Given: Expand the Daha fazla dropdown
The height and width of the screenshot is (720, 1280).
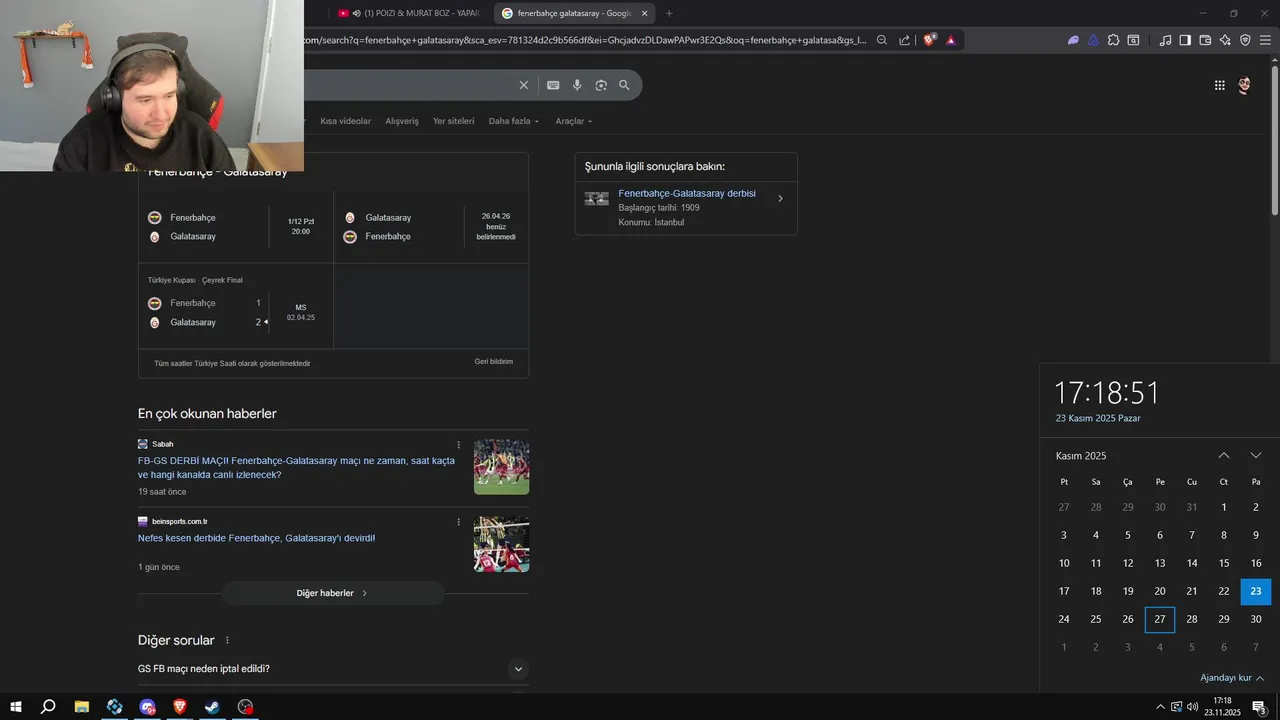Looking at the screenshot, I should pyautogui.click(x=514, y=121).
